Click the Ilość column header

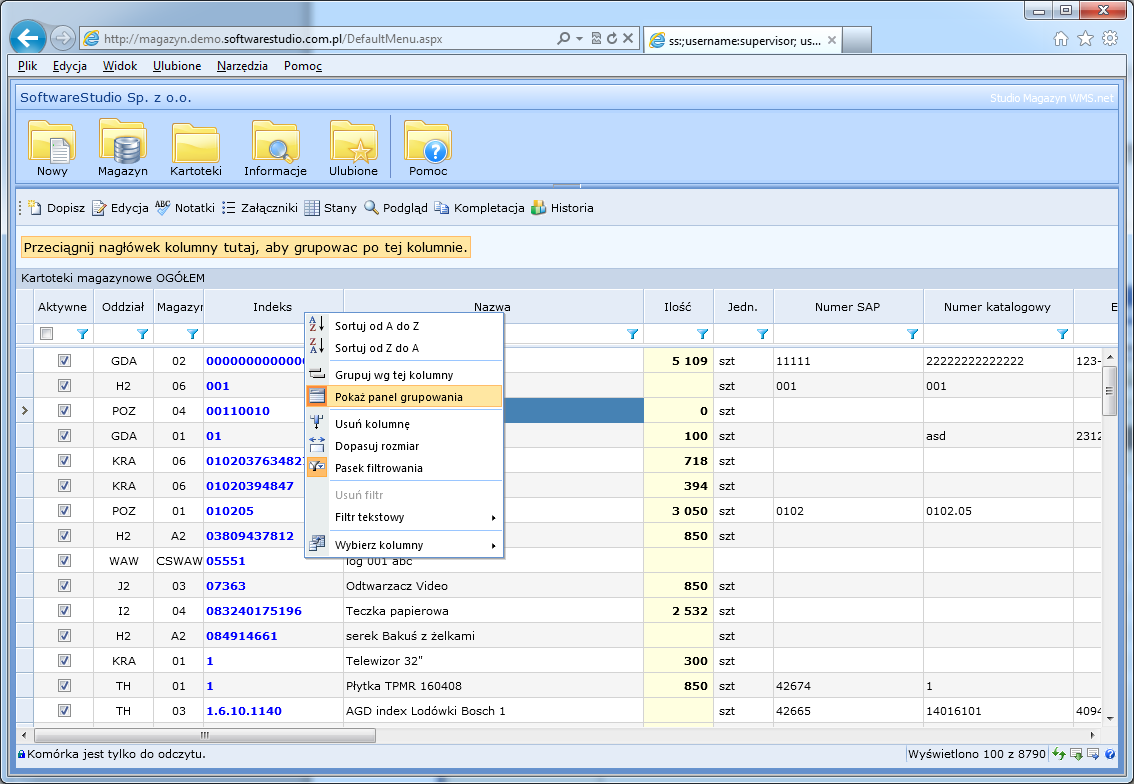(678, 307)
